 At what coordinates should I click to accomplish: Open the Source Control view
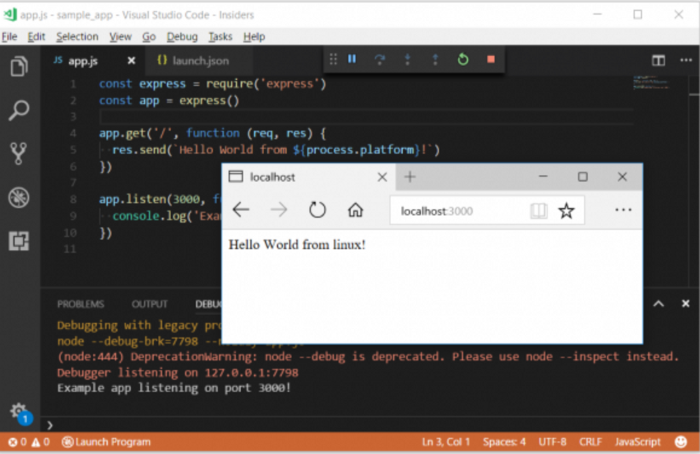coord(19,154)
